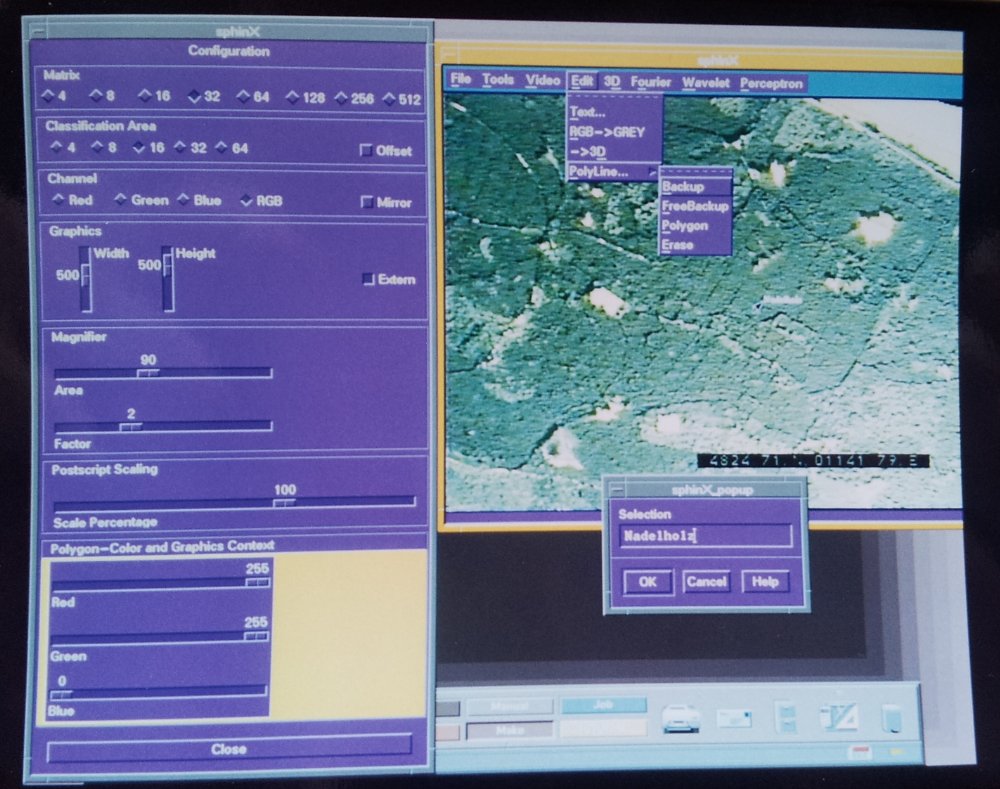Choose RGB->GREY in the Edit menu
Screen dimensions: 1000x789
[607, 131]
